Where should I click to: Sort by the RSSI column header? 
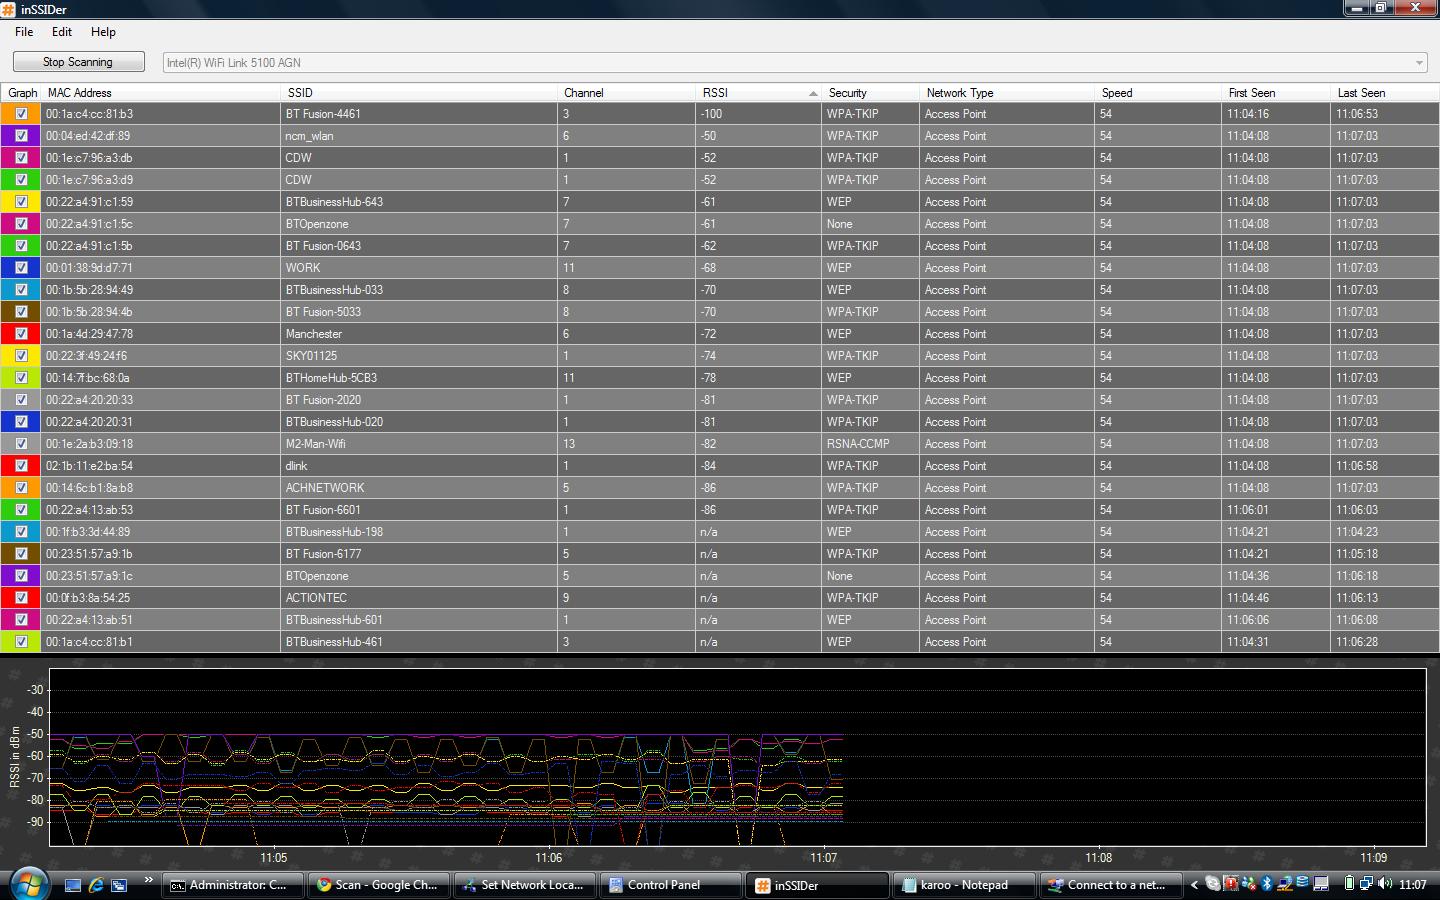(758, 93)
